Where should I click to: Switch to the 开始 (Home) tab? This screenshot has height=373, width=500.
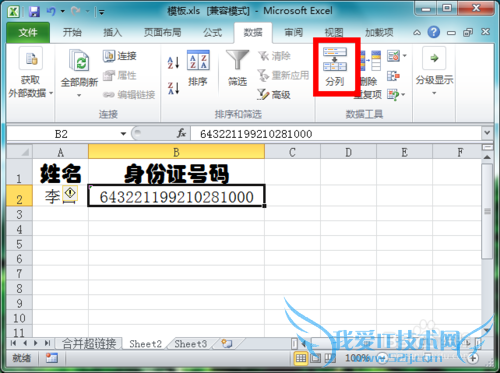(72, 32)
